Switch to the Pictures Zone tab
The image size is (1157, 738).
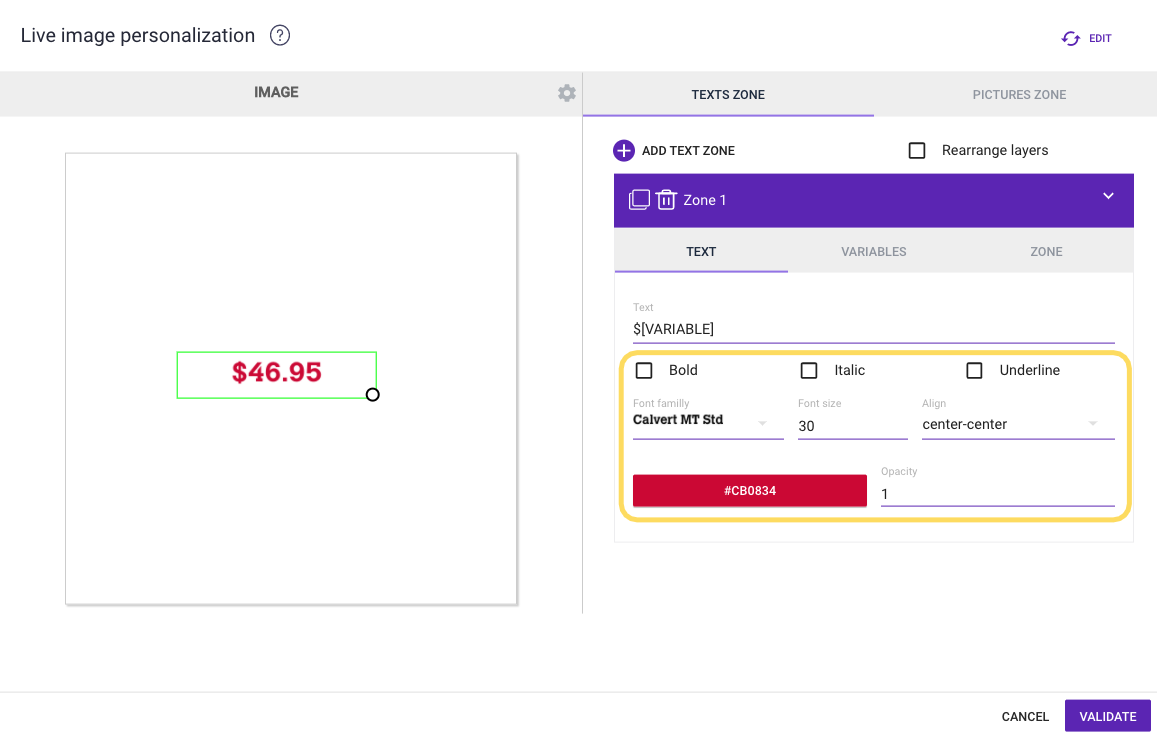[1019, 95]
